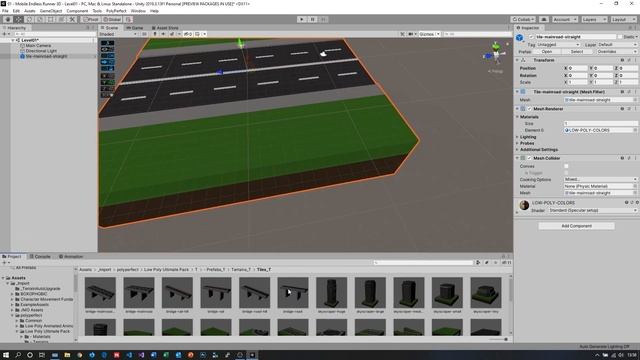Select the Move tool in the toolbar
Screen dimensions: 640x360
coord(18,19)
